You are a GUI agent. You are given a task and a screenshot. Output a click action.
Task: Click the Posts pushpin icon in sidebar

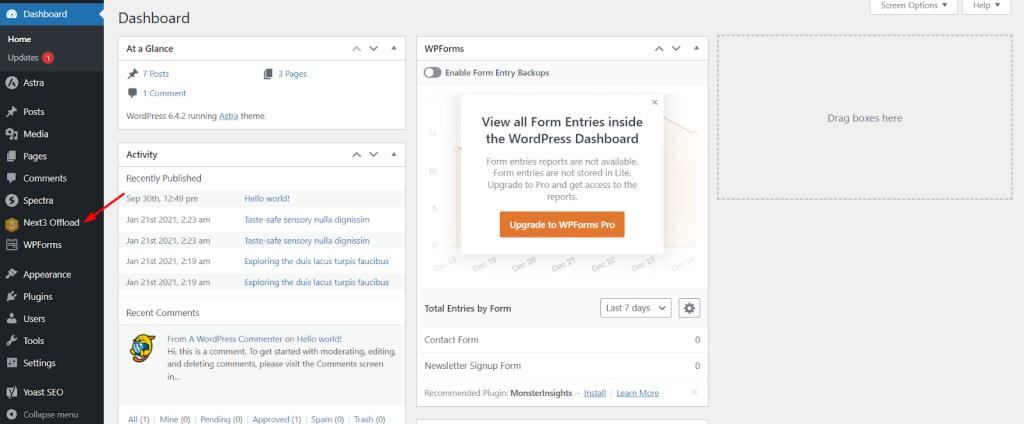click(x=11, y=112)
